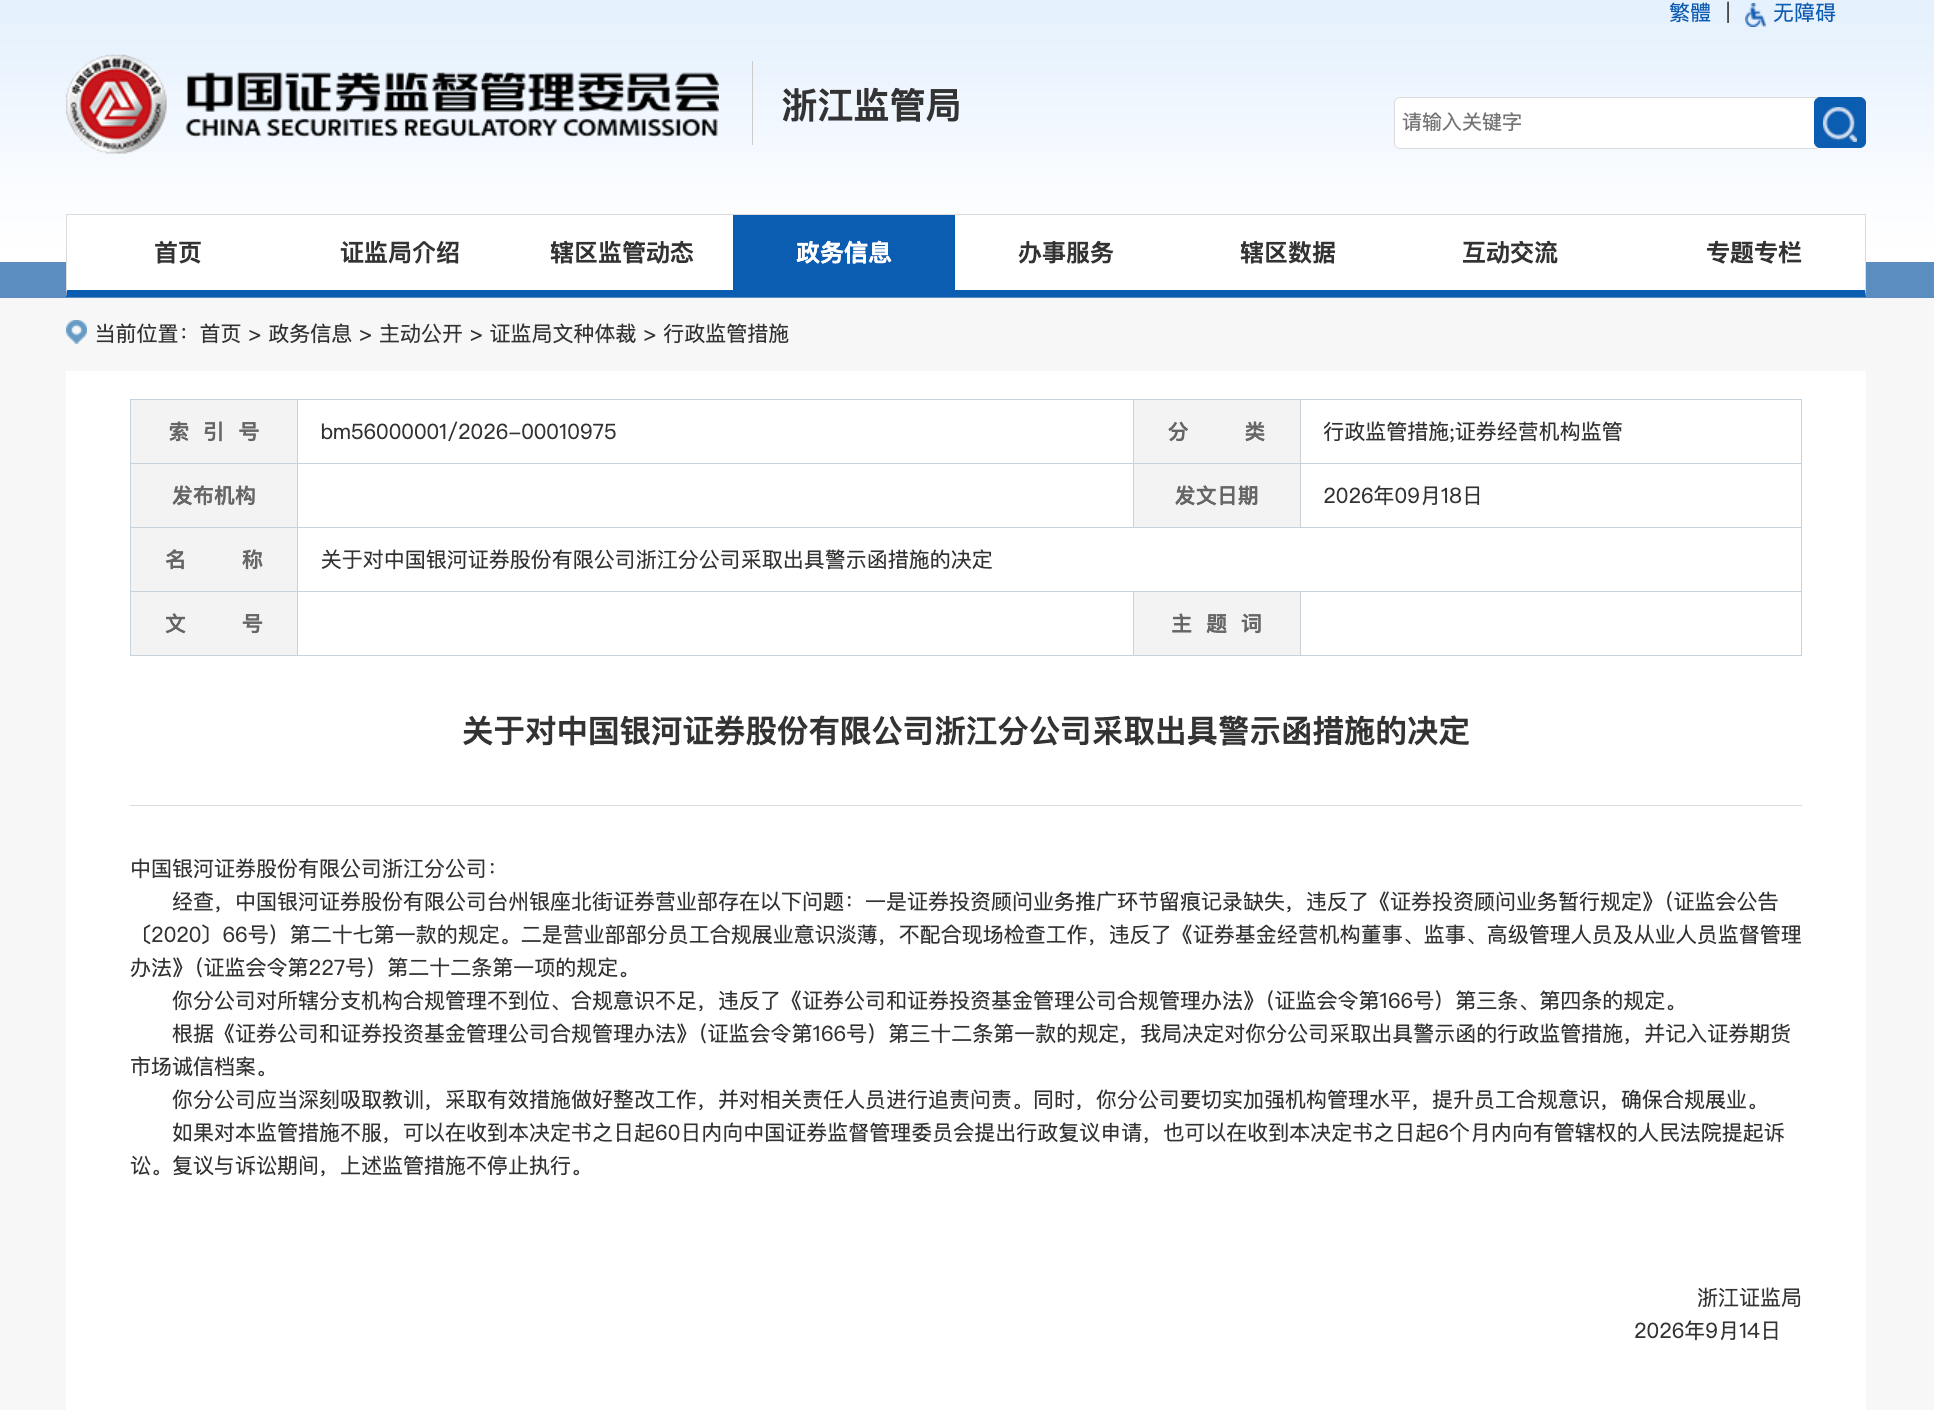The image size is (1934, 1410).
Task: Open the 无障碍 accessibility mode link
Action: point(1804,13)
